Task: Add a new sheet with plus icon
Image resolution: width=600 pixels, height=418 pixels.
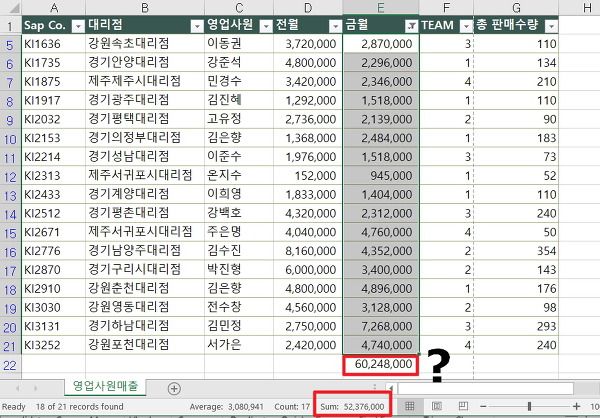Action: [x=174, y=389]
